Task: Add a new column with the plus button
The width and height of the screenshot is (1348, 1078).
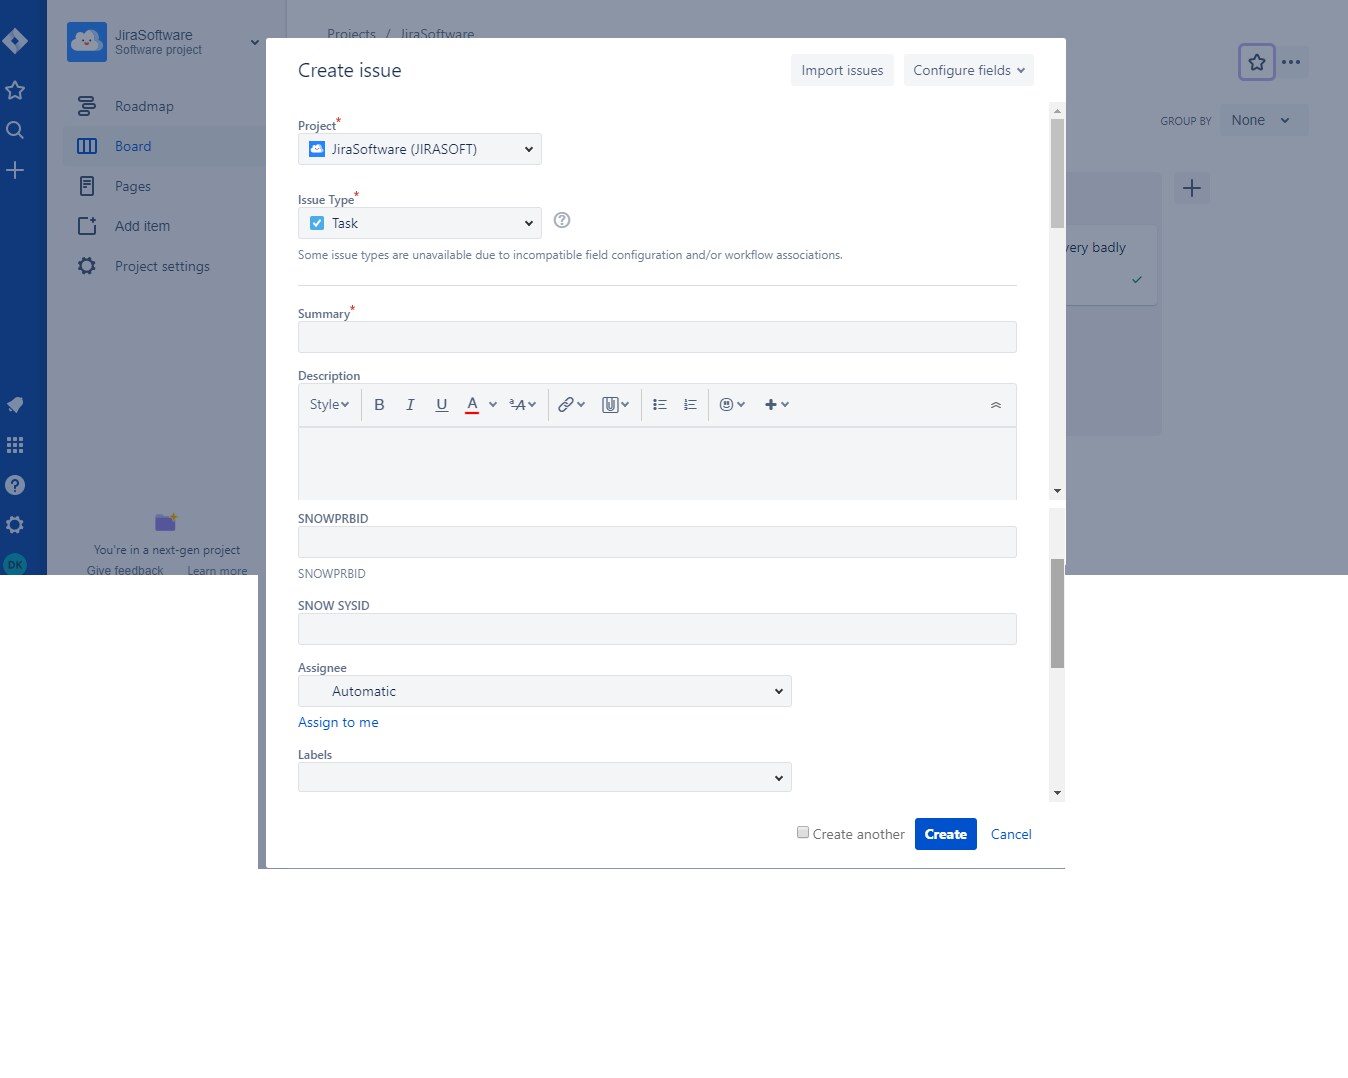Action: (x=1192, y=188)
